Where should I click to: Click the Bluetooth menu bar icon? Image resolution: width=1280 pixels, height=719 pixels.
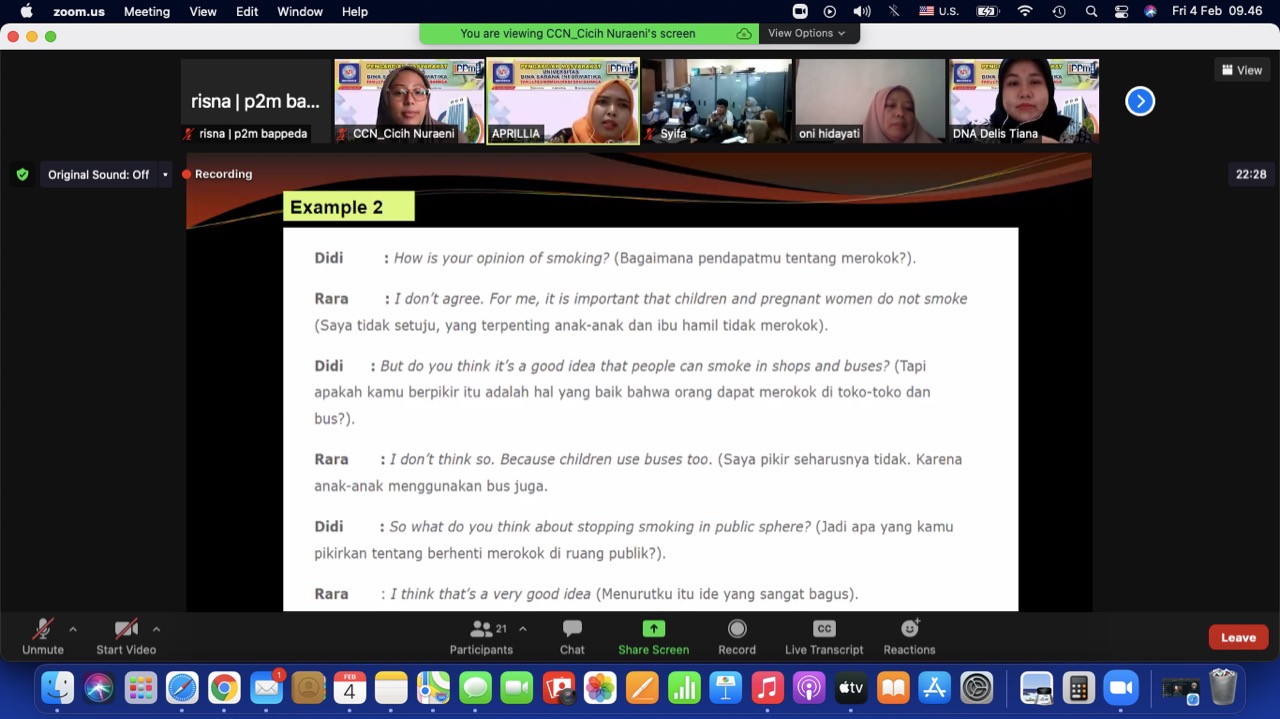click(894, 11)
